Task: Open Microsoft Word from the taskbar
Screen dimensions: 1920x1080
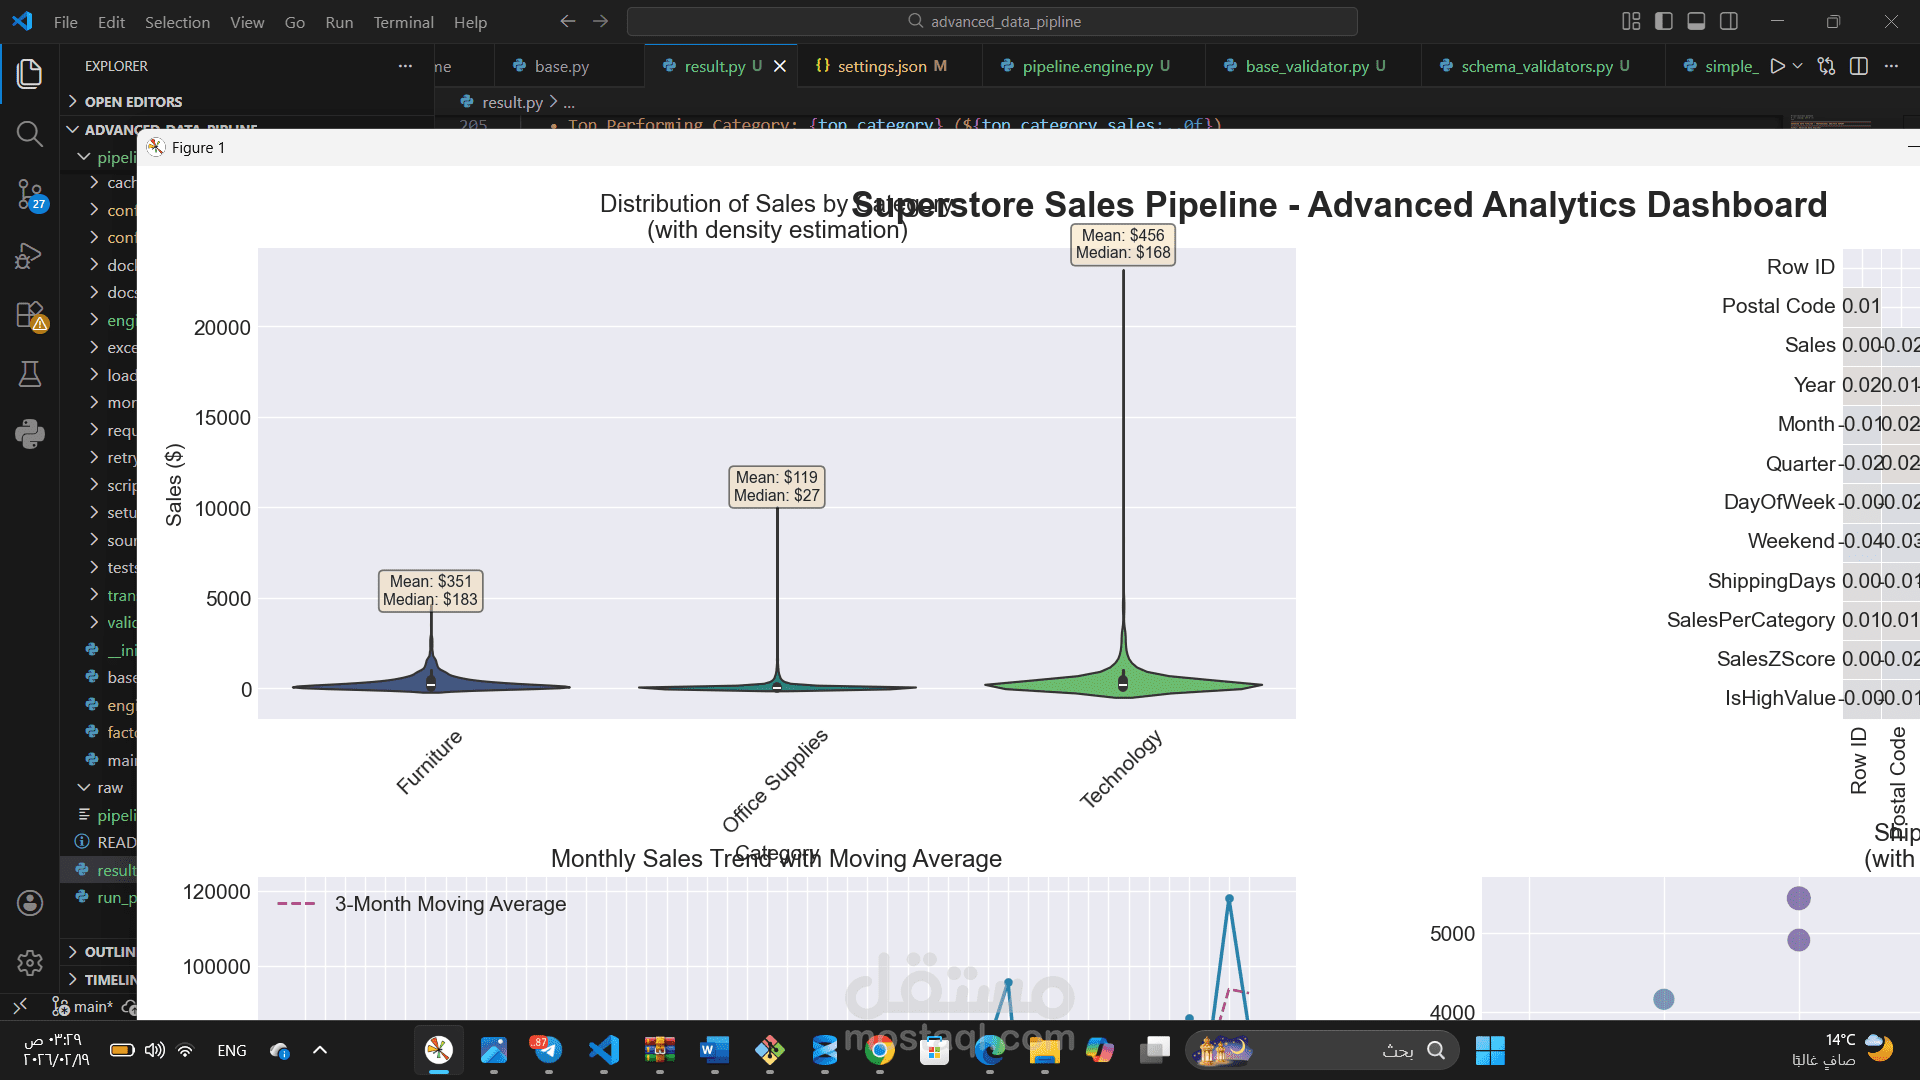Action: coord(714,1050)
